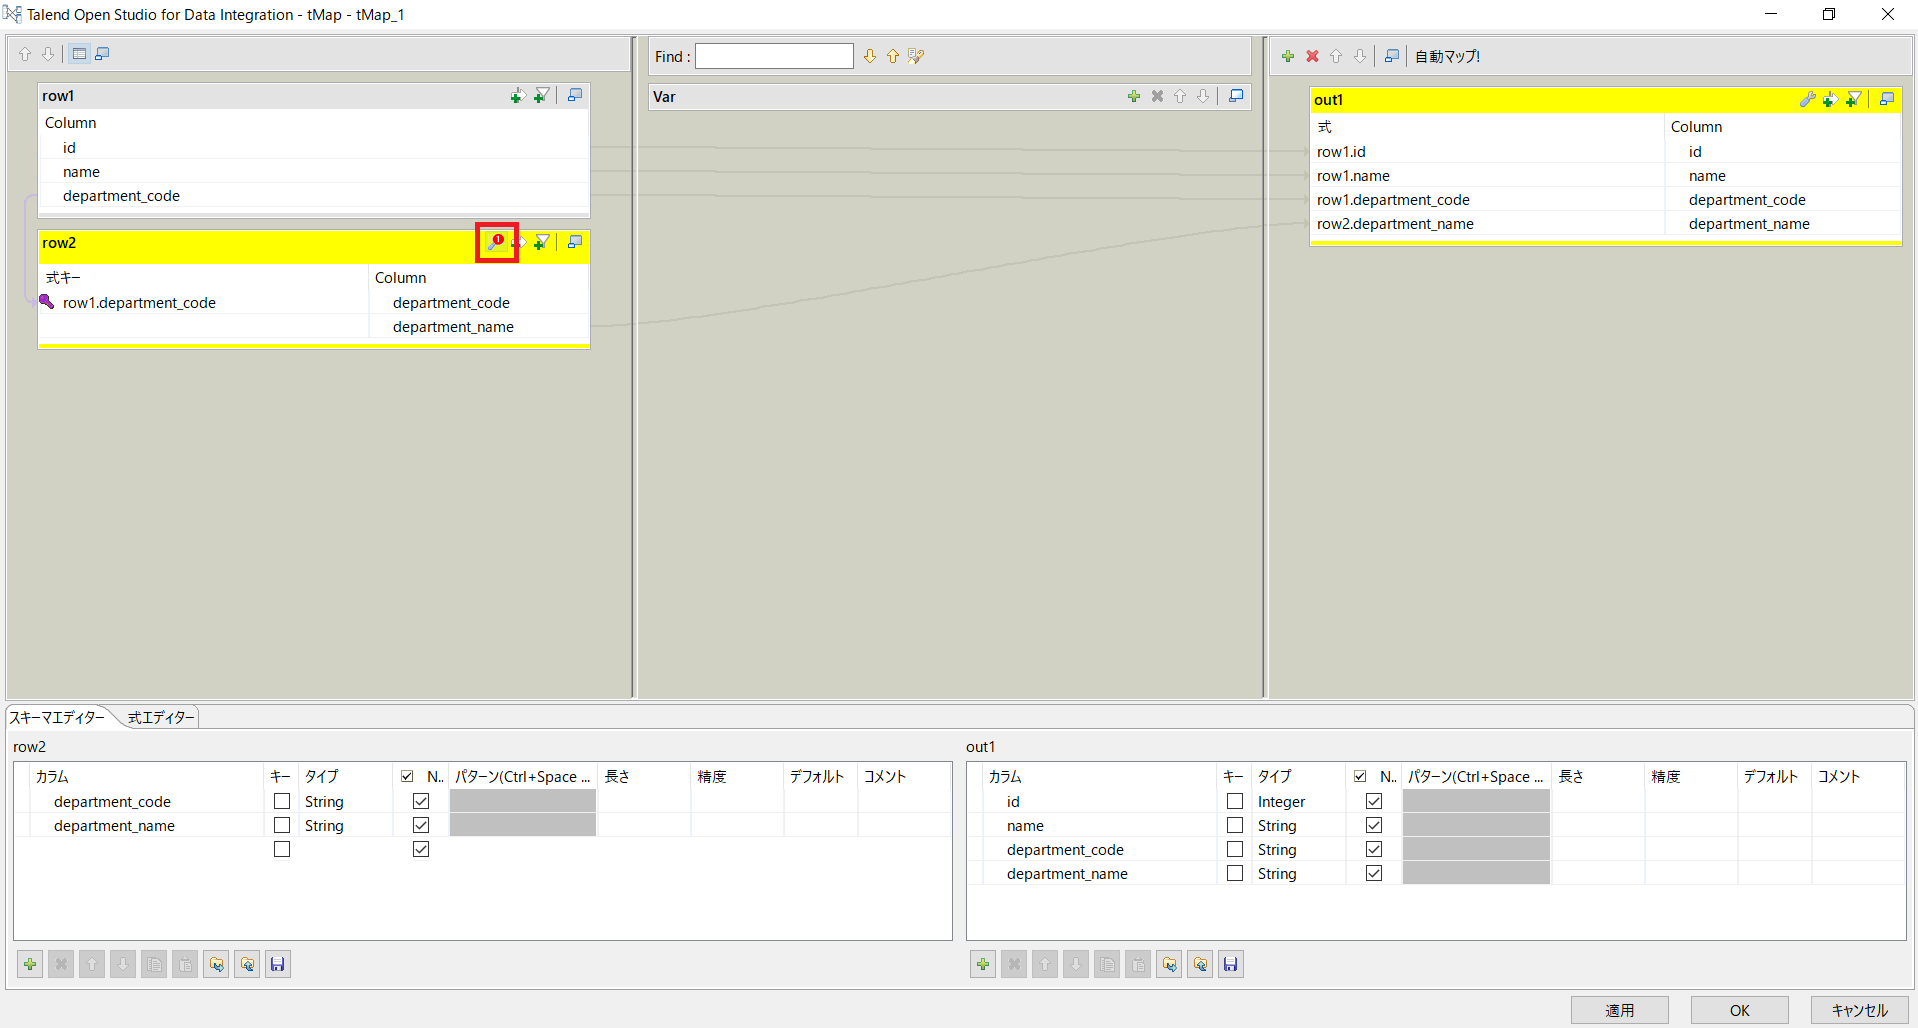
Task: Open type dropdown for out1 department_name
Action: [x=1299, y=873]
